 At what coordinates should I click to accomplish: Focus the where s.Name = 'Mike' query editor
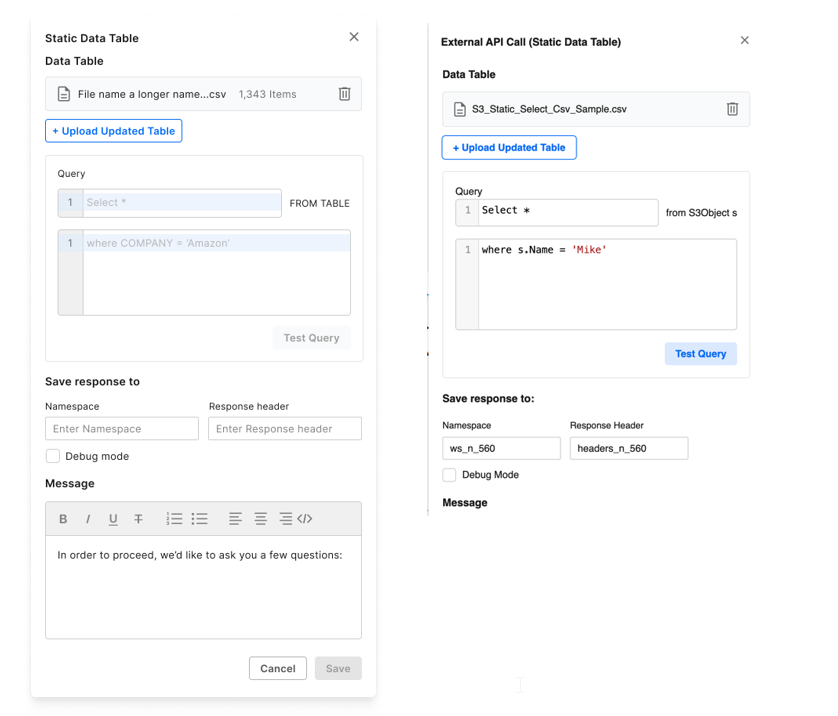click(x=596, y=284)
